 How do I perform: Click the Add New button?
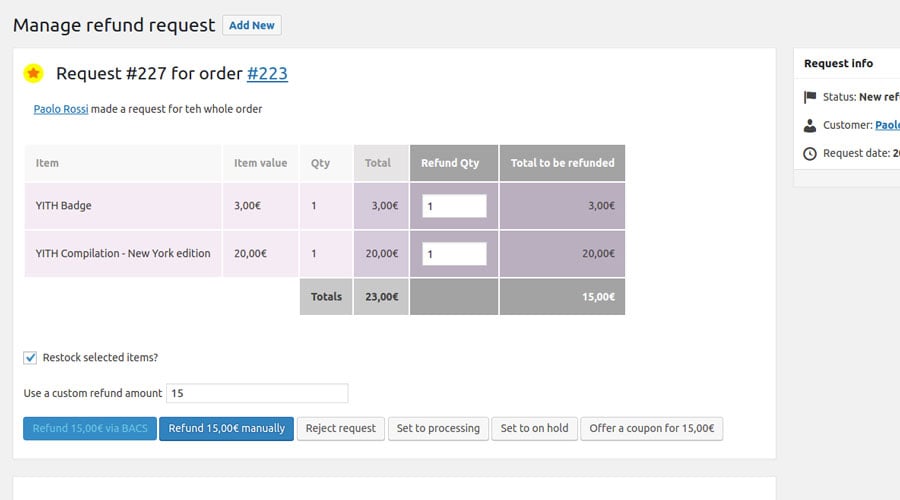click(x=252, y=26)
